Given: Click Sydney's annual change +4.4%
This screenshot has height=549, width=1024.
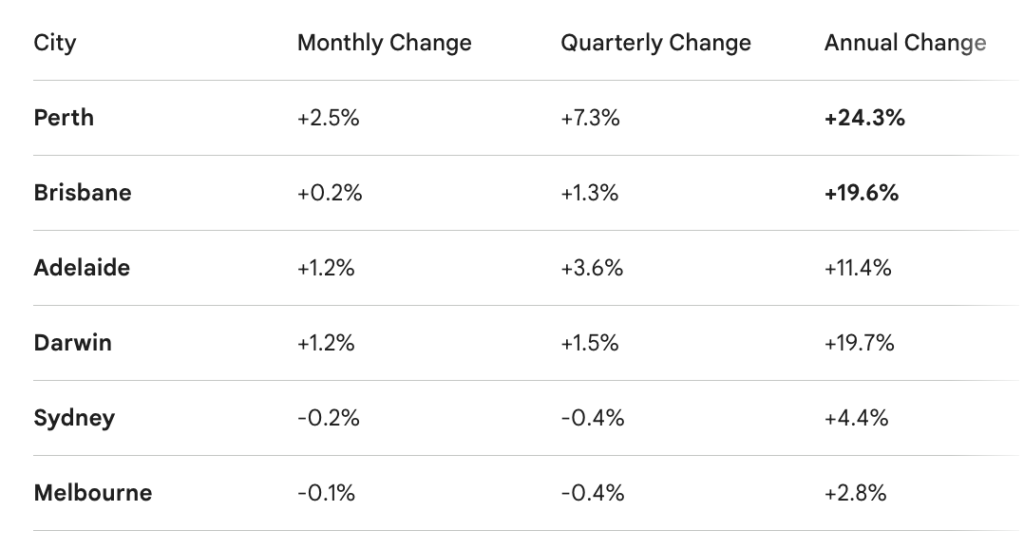Looking at the screenshot, I should pos(856,418).
